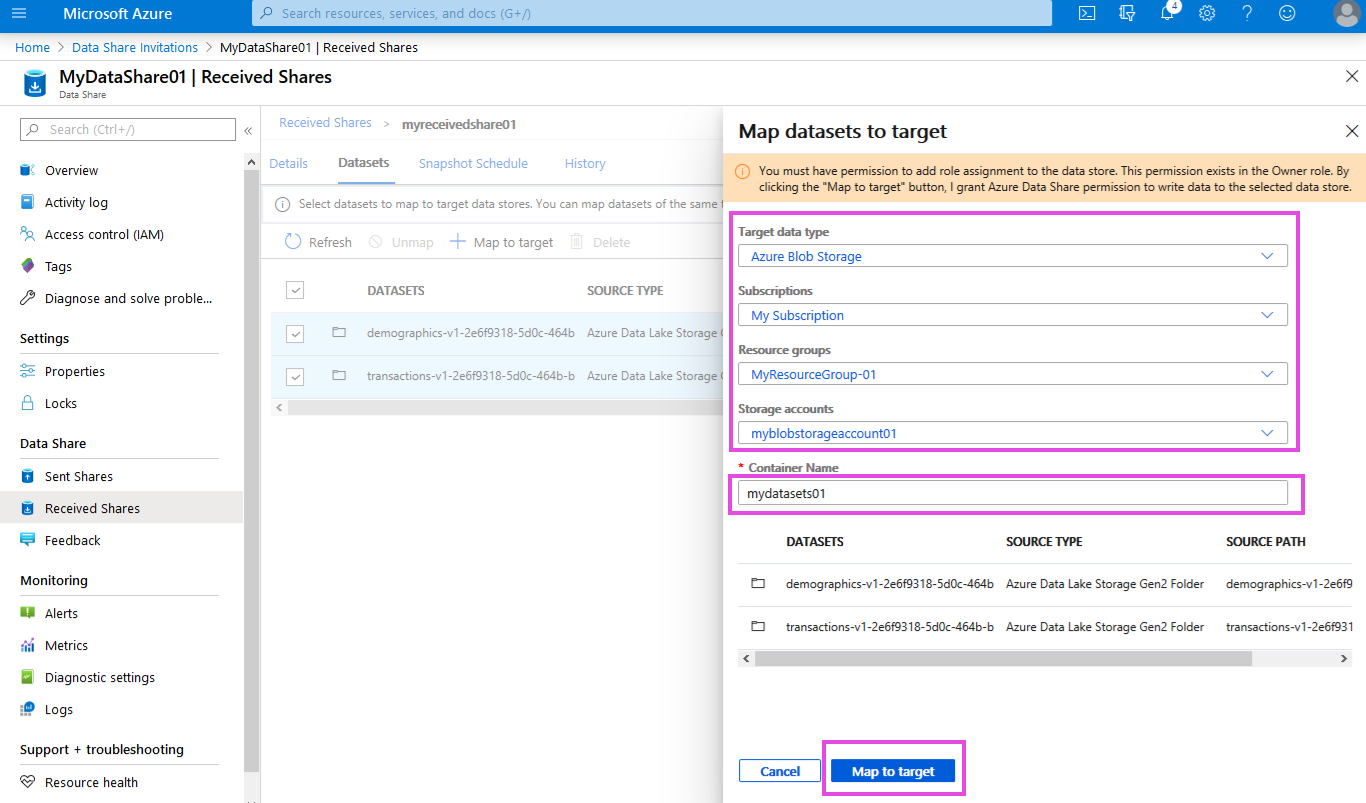This screenshot has width=1366, height=803.
Task: Open the Help question mark icon
Action: click(1247, 13)
